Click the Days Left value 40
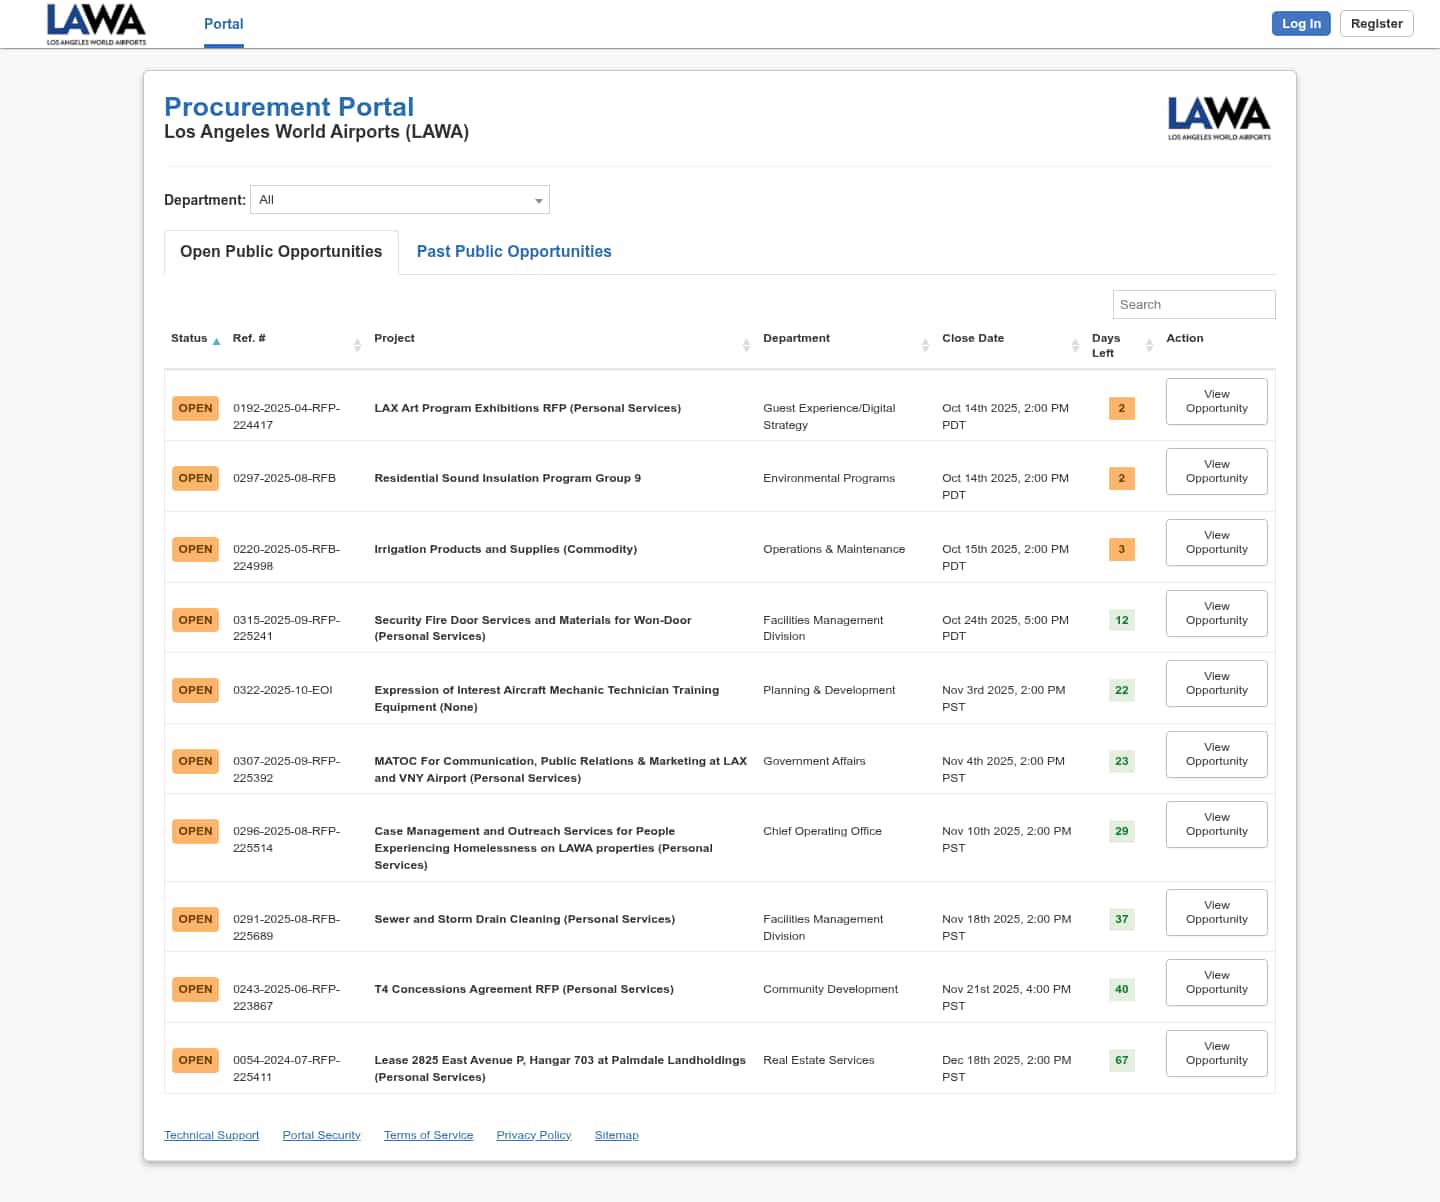This screenshot has height=1202, width=1440. coord(1122,989)
